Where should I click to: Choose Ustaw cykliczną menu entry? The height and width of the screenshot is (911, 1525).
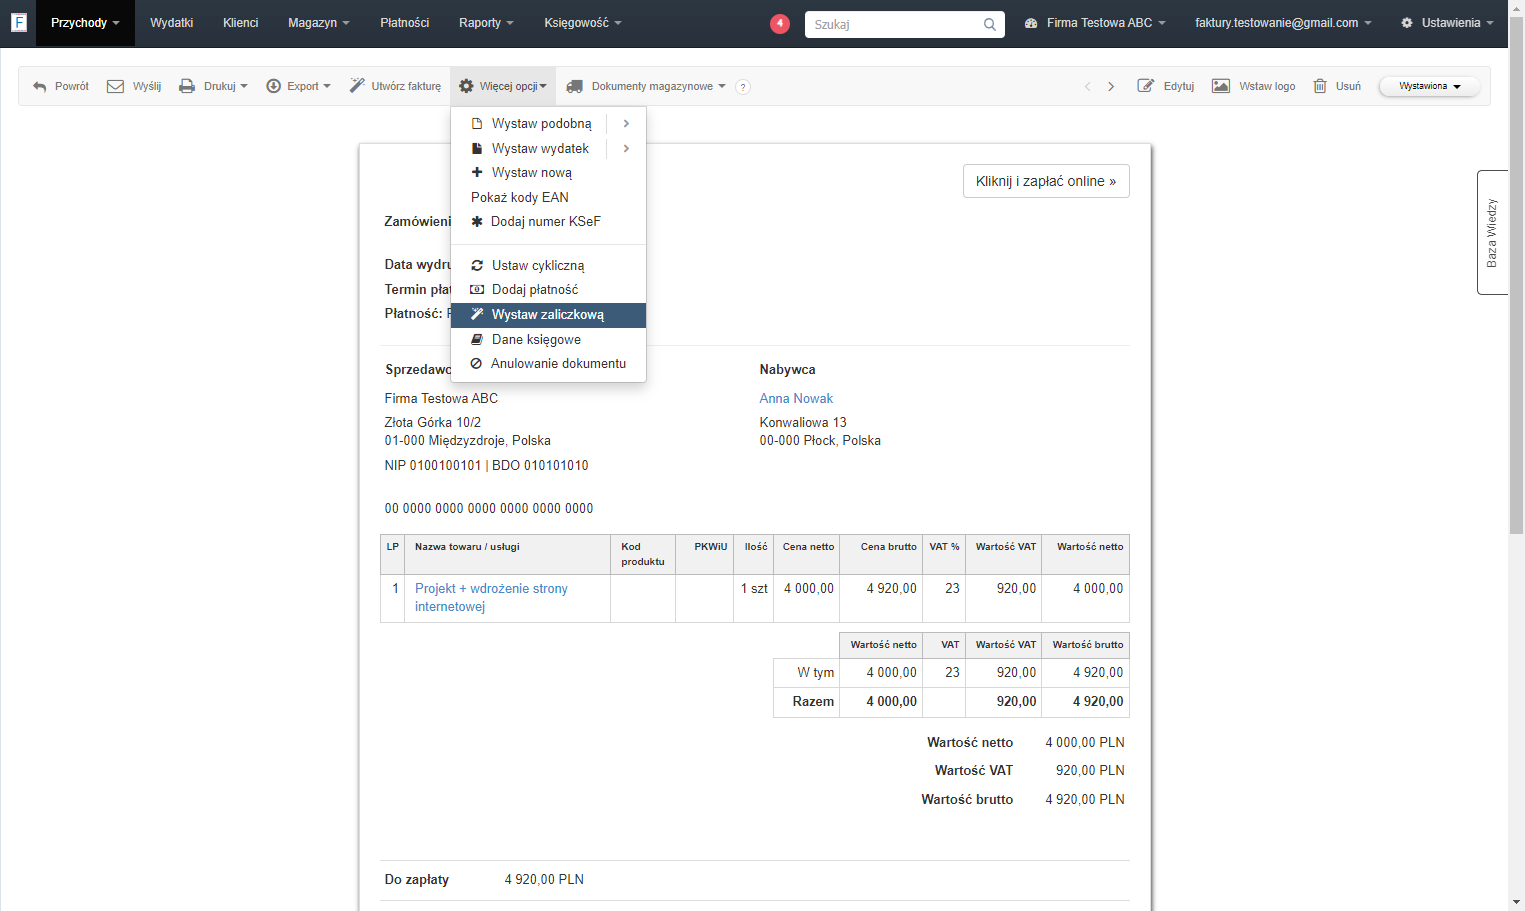pyautogui.click(x=548, y=266)
